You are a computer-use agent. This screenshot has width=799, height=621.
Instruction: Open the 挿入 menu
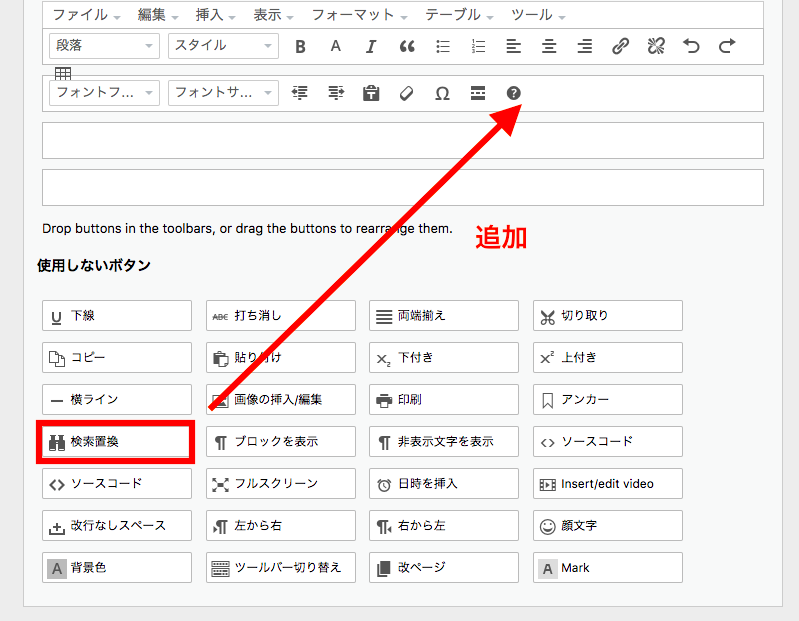[x=215, y=15]
